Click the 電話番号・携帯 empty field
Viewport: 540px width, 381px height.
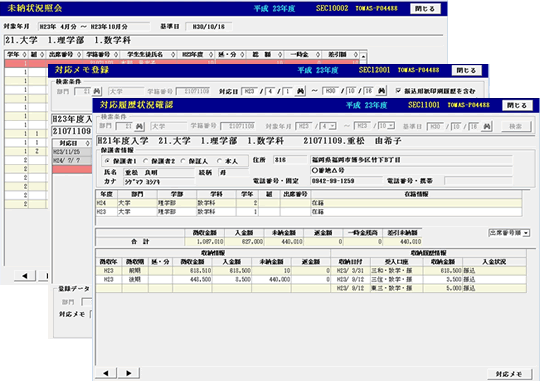click(478, 181)
